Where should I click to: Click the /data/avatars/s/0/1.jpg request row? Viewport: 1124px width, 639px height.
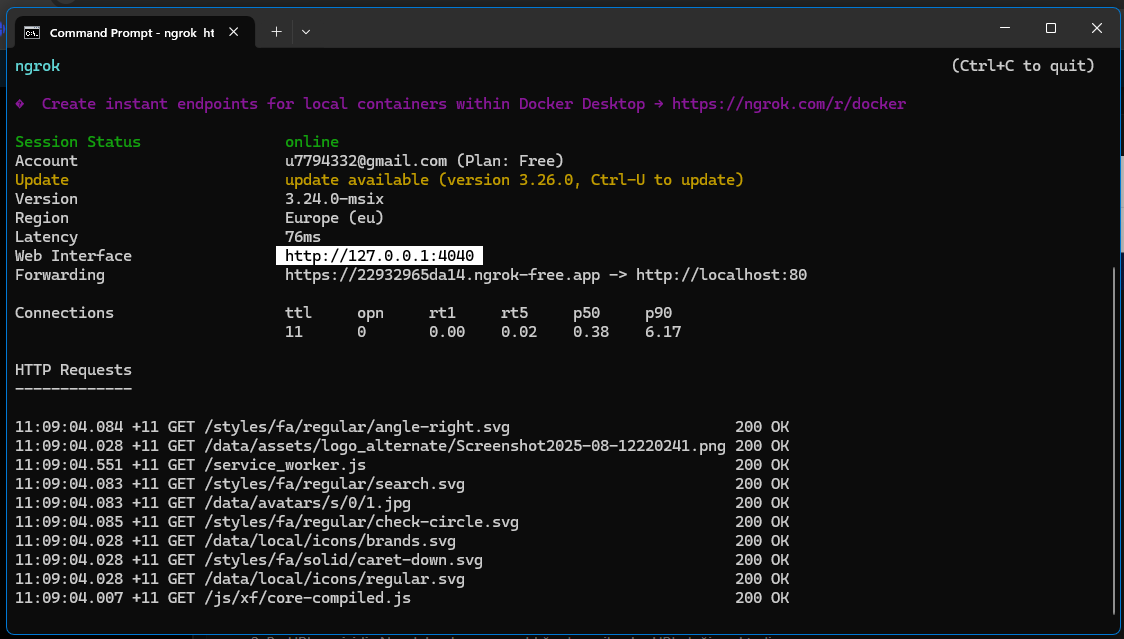(401, 503)
